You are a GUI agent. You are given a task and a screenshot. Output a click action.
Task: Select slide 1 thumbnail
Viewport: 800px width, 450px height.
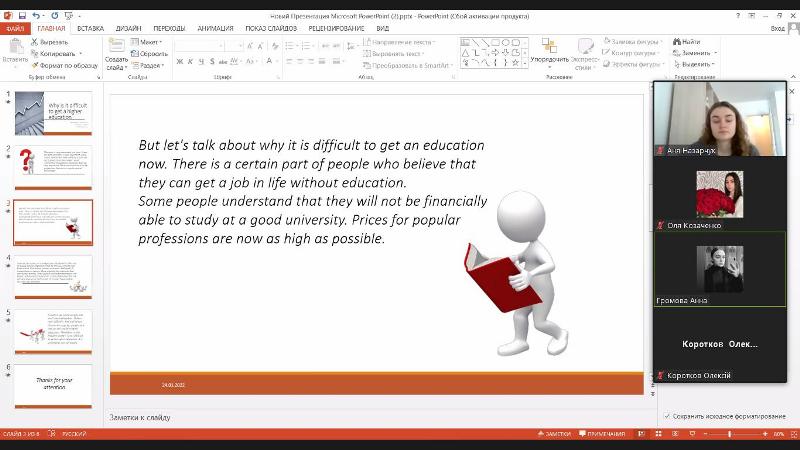tap(53, 113)
